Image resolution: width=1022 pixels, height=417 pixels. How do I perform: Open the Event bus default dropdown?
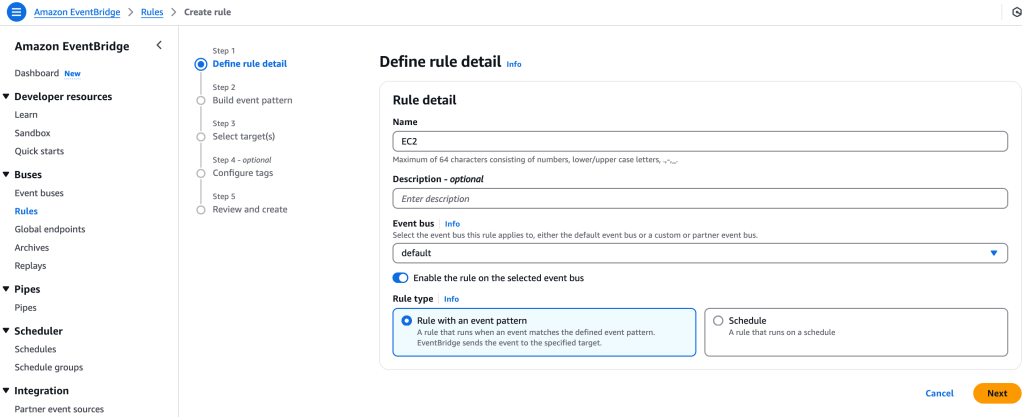pos(700,253)
